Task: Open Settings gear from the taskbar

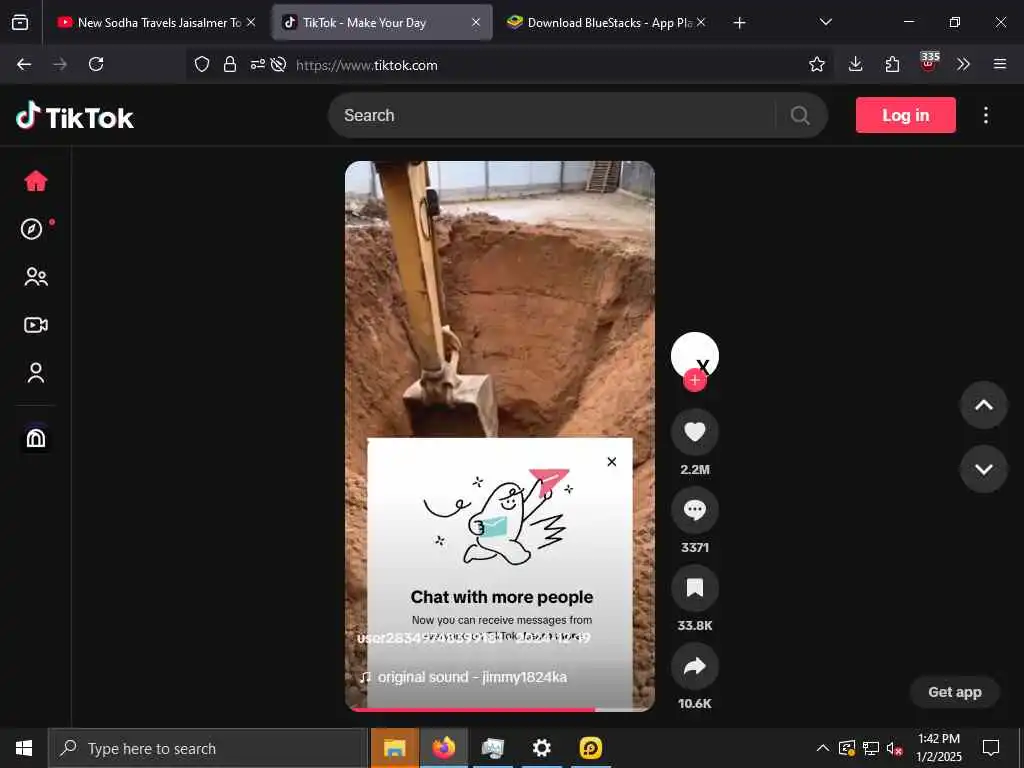Action: 541,748
